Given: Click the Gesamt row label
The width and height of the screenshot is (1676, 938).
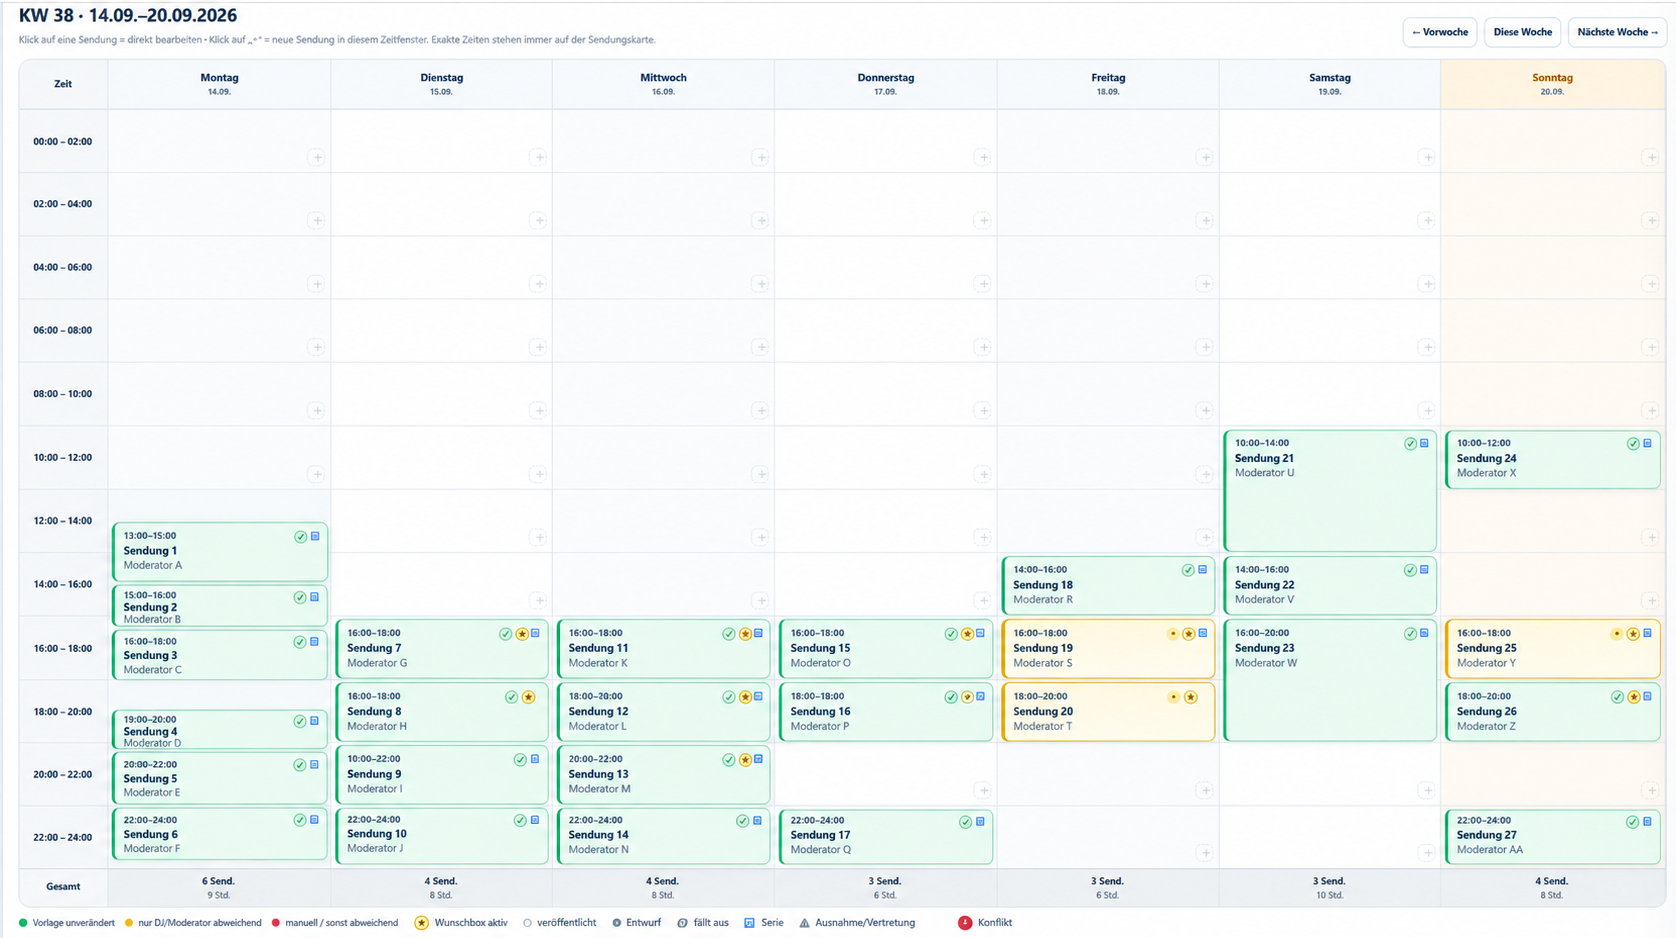Looking at the screenshot, I should (63, 886).
